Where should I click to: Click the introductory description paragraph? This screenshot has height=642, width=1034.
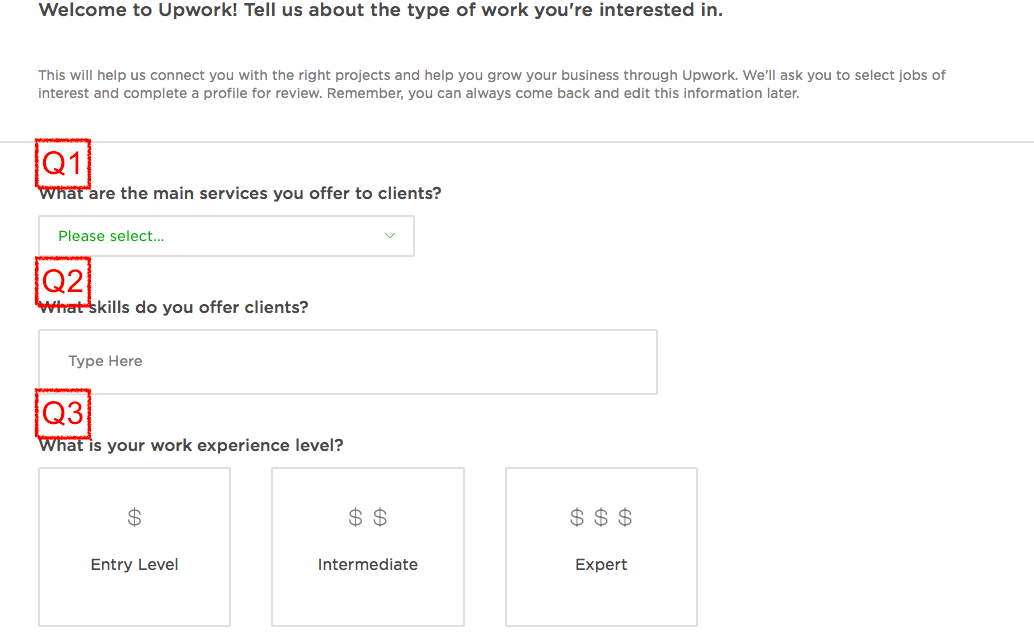tap(490, 84)
